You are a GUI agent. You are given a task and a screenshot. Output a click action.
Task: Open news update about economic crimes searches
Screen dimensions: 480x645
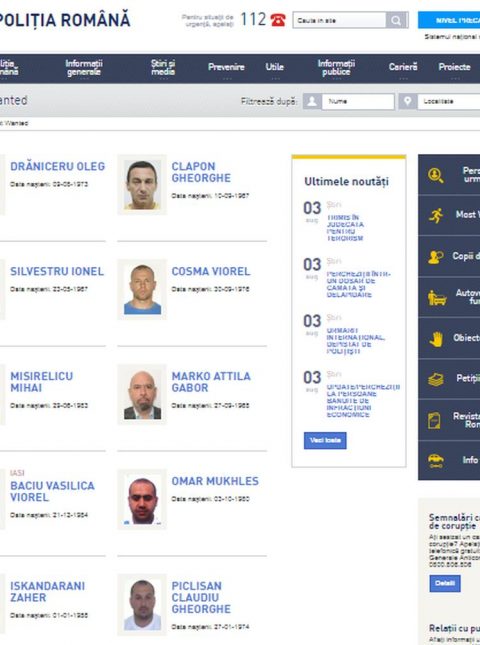click(363, 401)
